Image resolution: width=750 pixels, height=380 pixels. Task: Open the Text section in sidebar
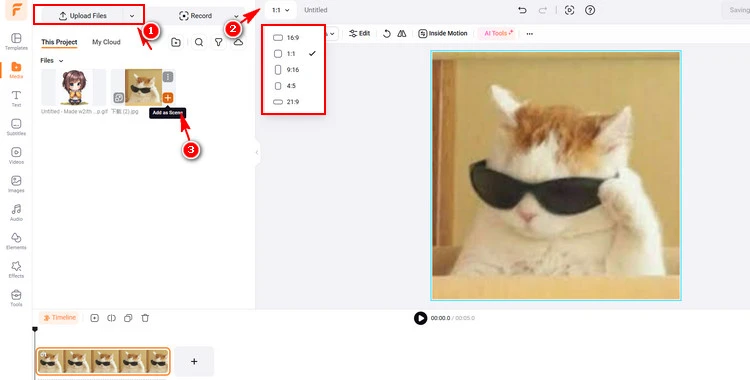point(16,98)
